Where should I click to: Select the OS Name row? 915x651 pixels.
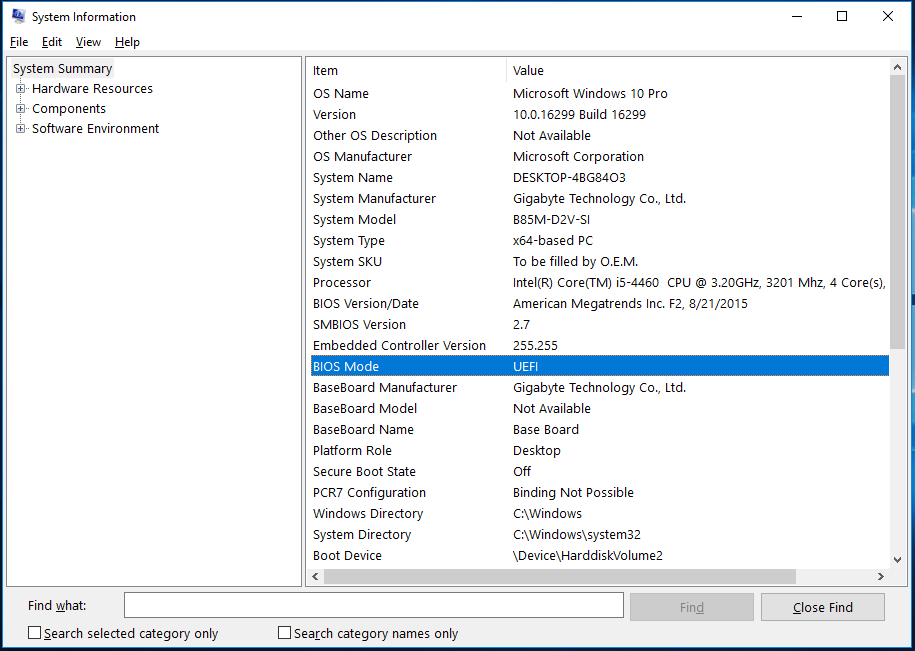point(599,93)
